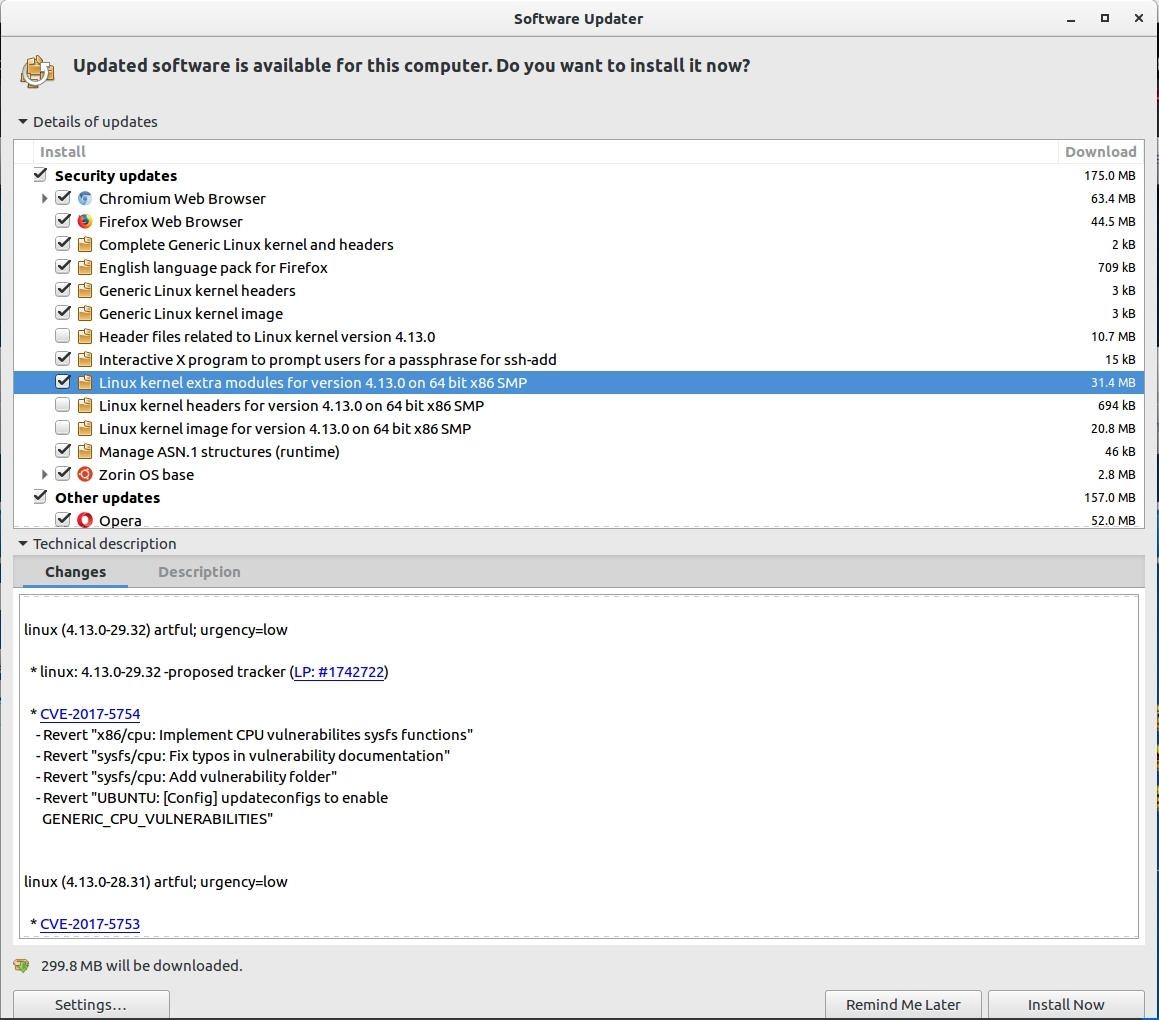The width and height of the screenshot is (1159, 1020).
Task: Select 'Complete Generic Linux kernel and headers' row
Action: (x=578, y=245)
